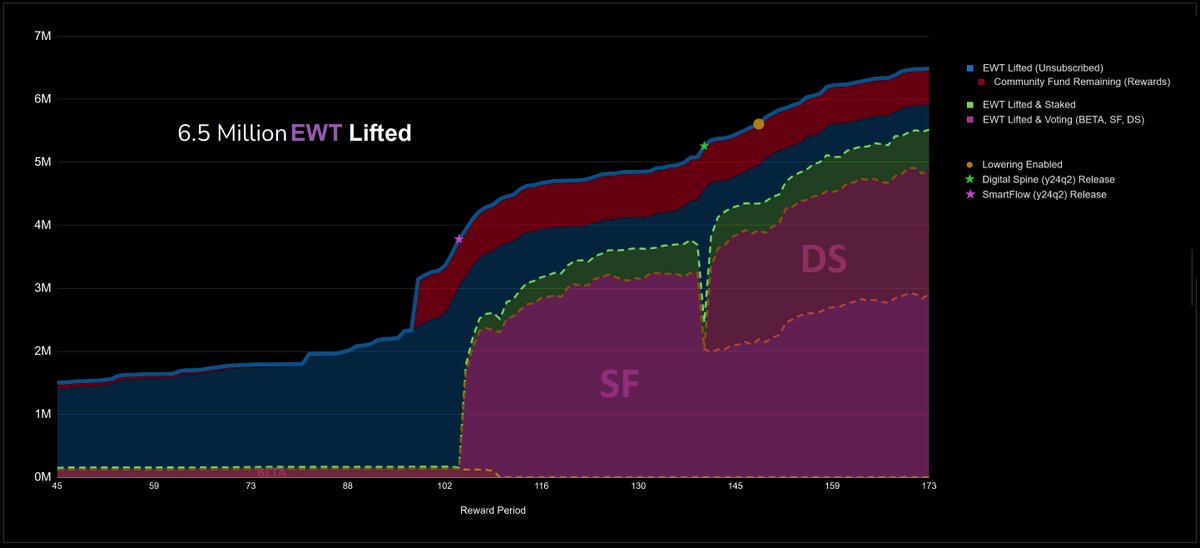Viewport: 1200px width, 548px height.
Task: Click the '6.5 Million EWT Lifted' chart title
Action: [x=294, y=133]
